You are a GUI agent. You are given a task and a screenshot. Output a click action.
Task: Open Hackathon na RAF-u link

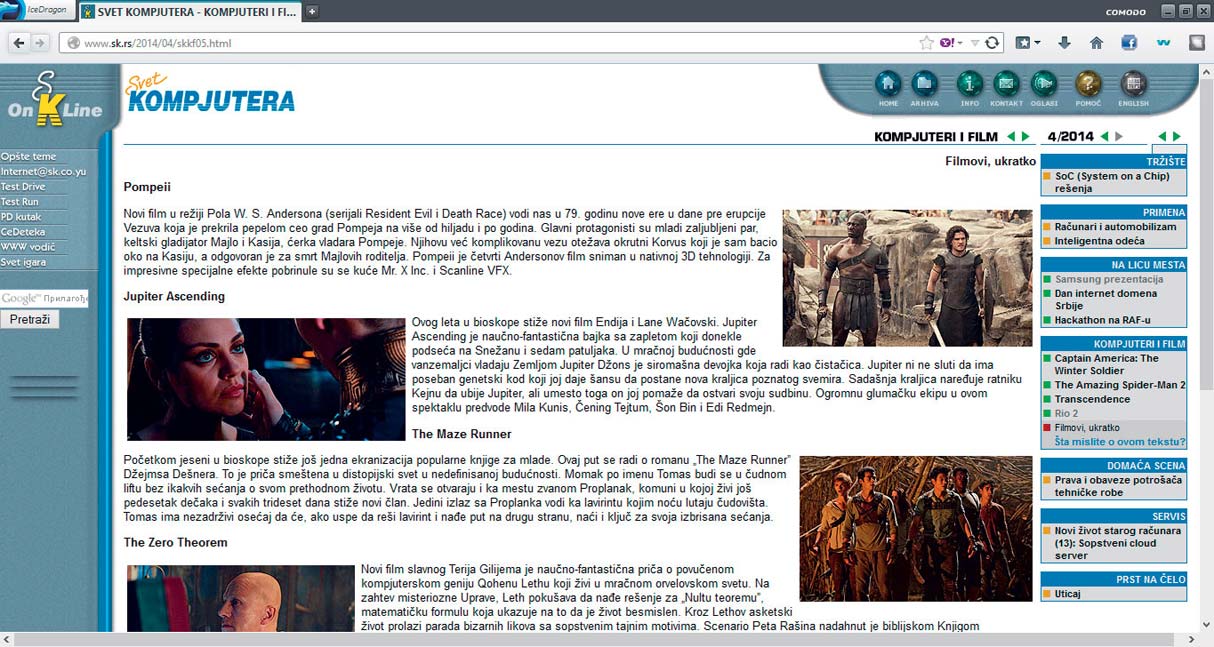[1103, 321]
